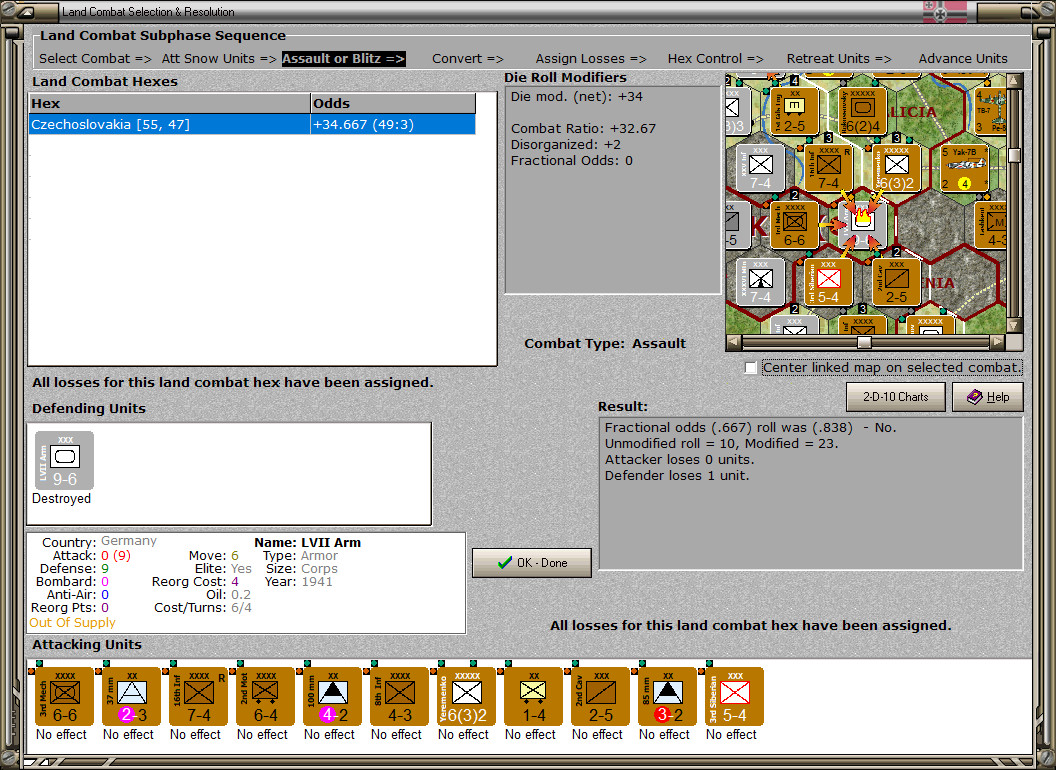Click the Out Of Supply status text
The width and height of the screenshot is (1056, 770).
(x=72, y=622)
